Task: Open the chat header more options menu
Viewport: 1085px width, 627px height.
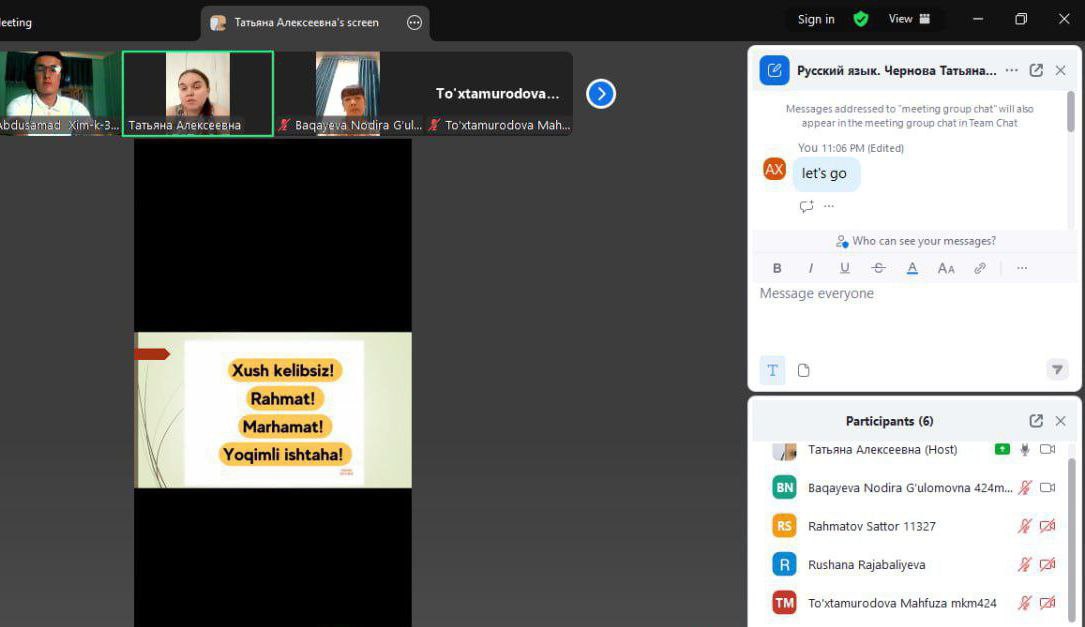Action: pos(1011,71)
